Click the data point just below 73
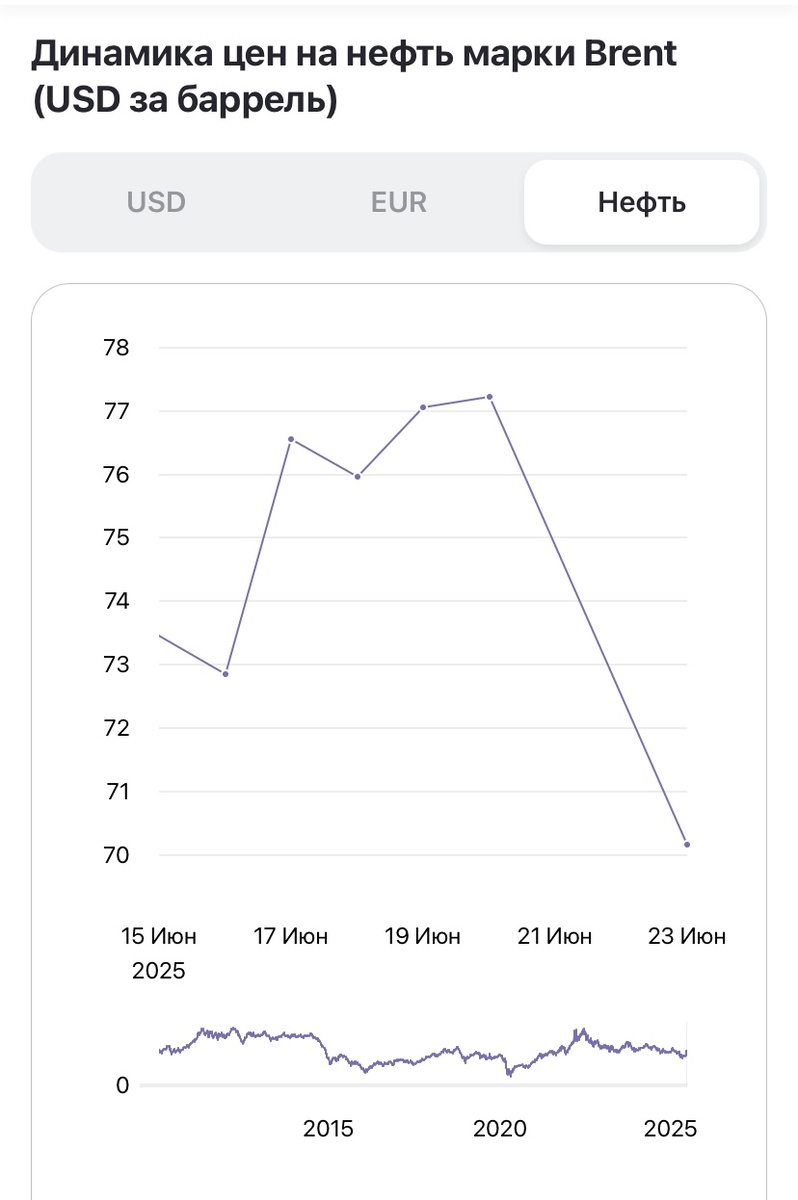798x1200 pixels. pos(226,674)
